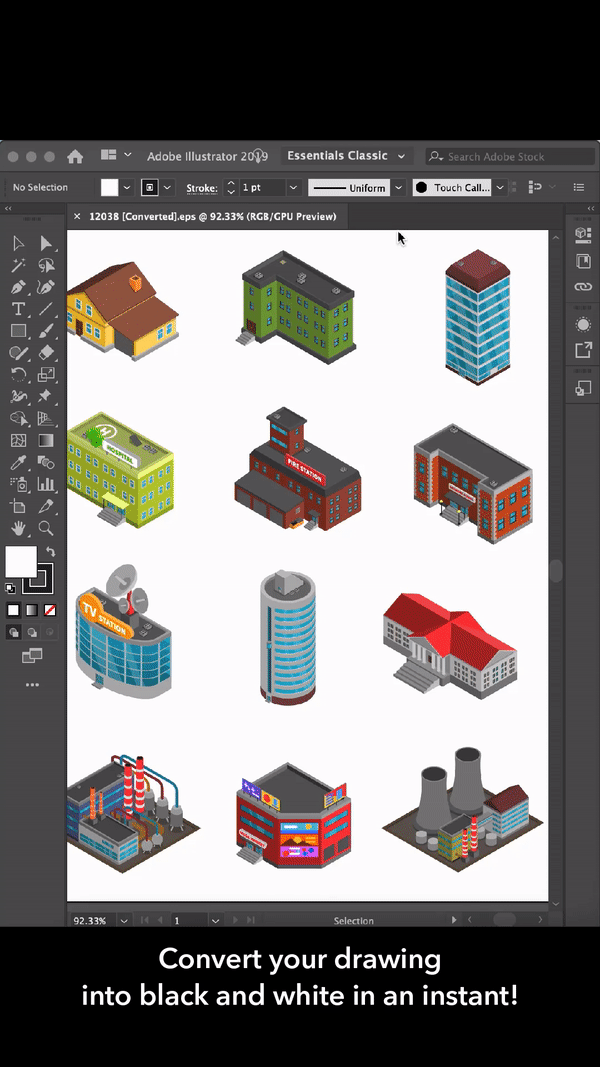Select the Paintbrush tool
Image resolution: width=600 pixels, height=1067 pixels.
pyautogui.click(x=46, y=331)
